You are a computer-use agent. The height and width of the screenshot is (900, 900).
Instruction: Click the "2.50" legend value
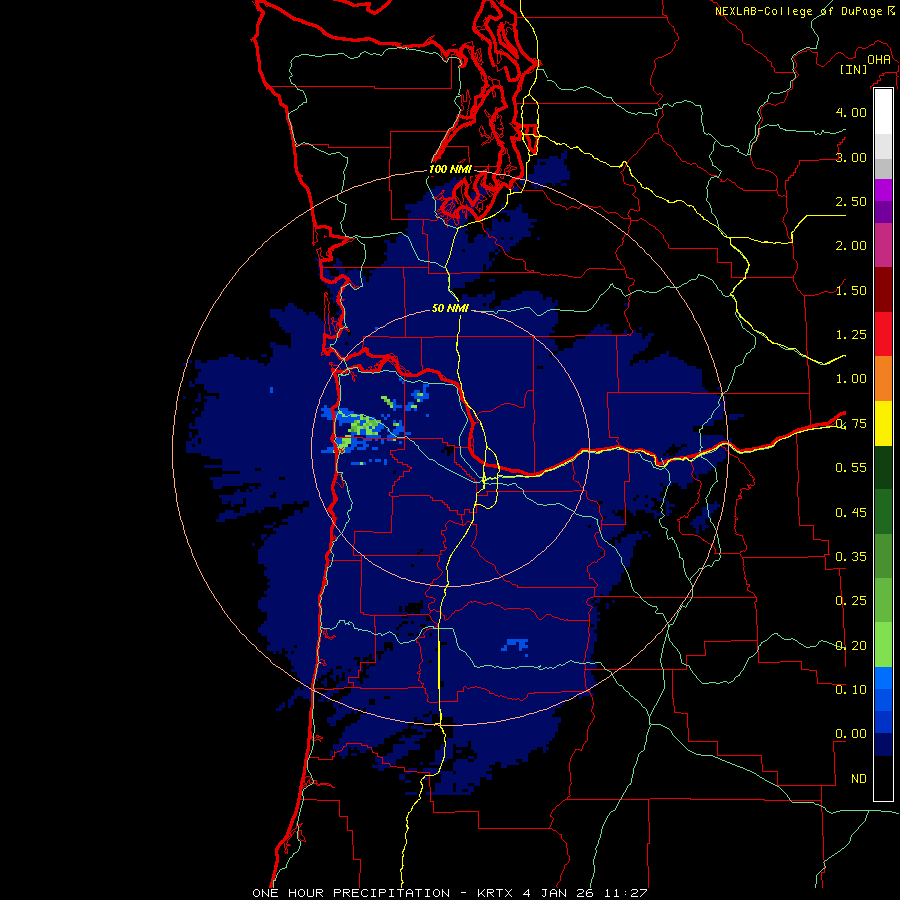(851, 201)
